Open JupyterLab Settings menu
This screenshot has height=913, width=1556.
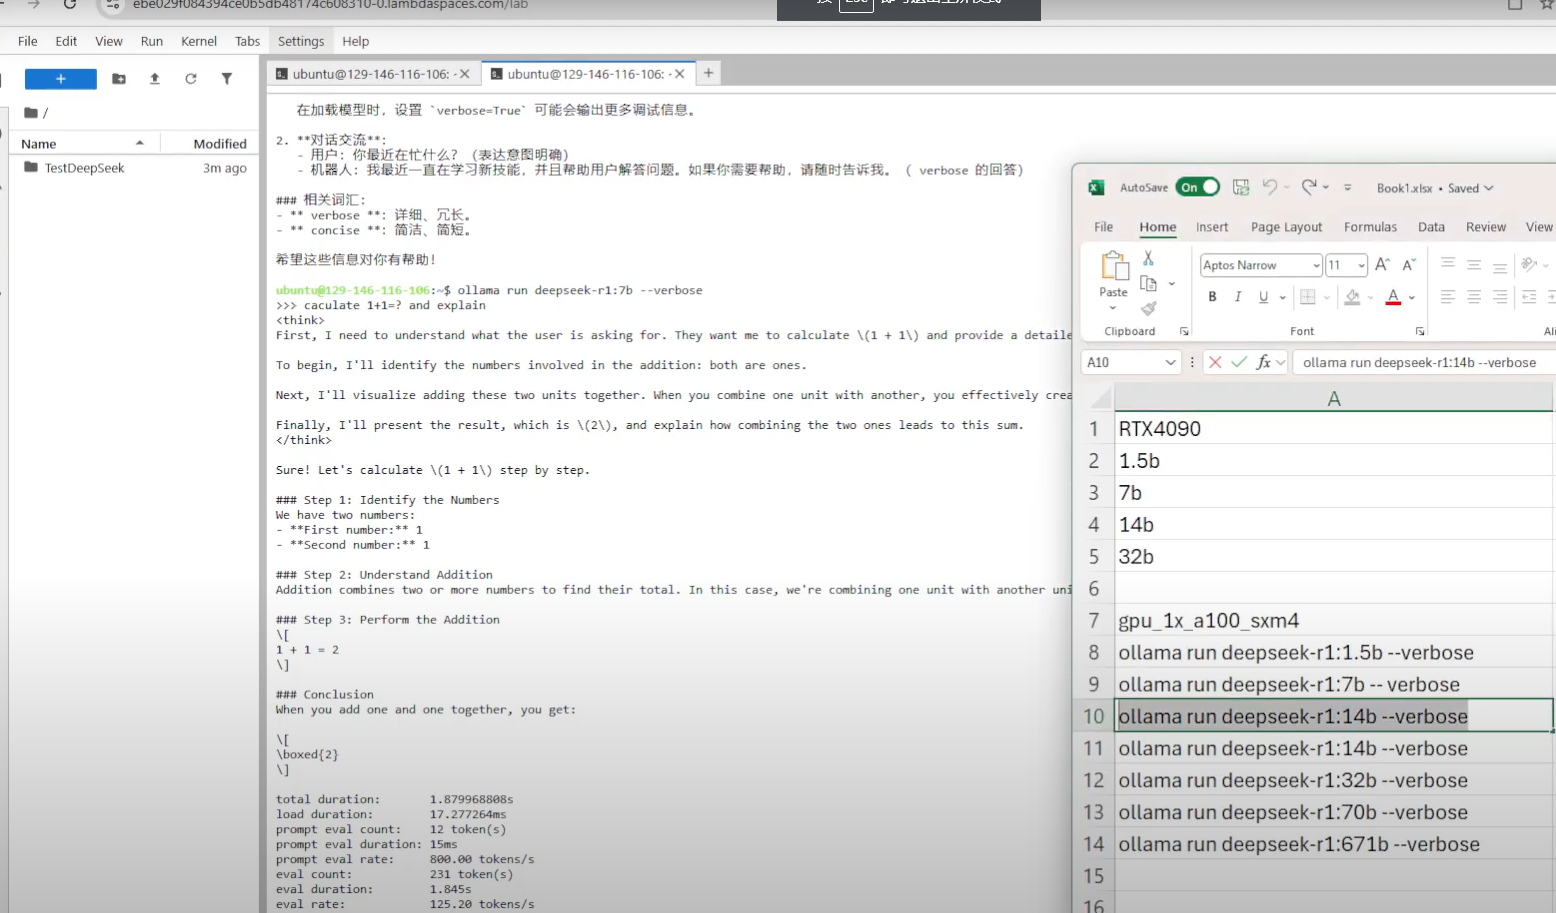pyautogui.click(x=301, y=41)
